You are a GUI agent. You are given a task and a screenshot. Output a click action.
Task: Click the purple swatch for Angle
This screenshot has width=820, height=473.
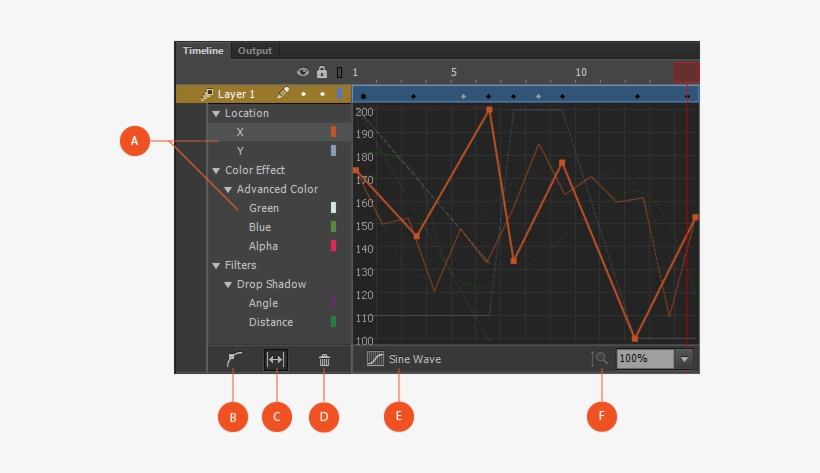click(333, 303)
